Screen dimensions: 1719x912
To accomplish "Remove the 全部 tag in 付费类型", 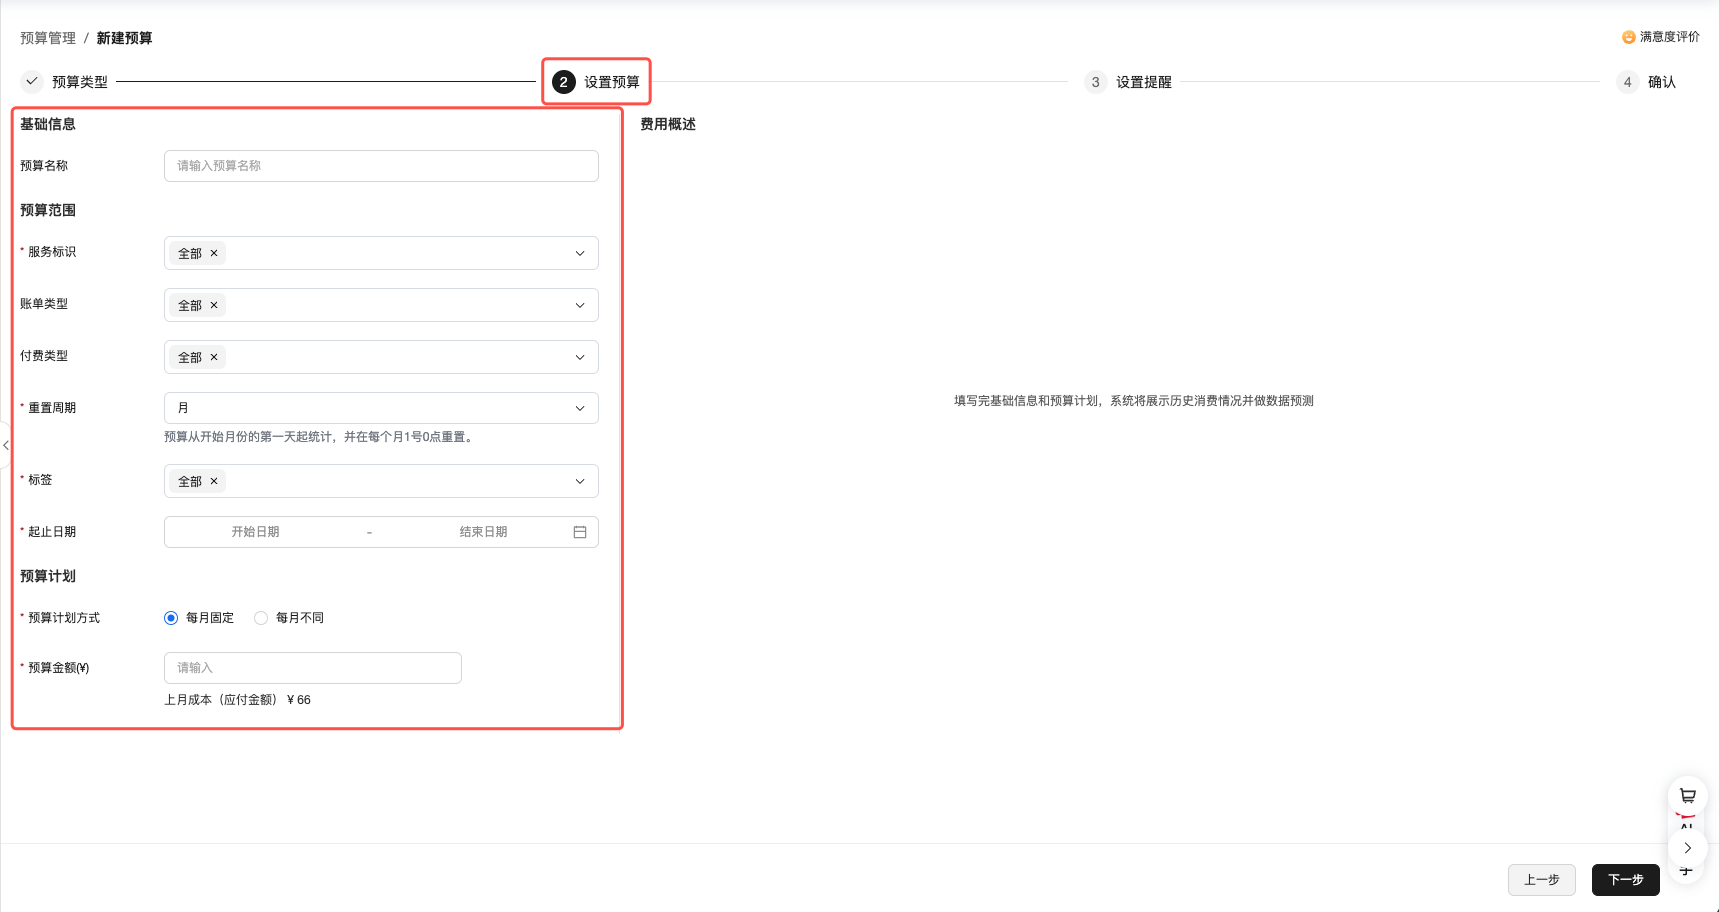I will coord(214,357).
